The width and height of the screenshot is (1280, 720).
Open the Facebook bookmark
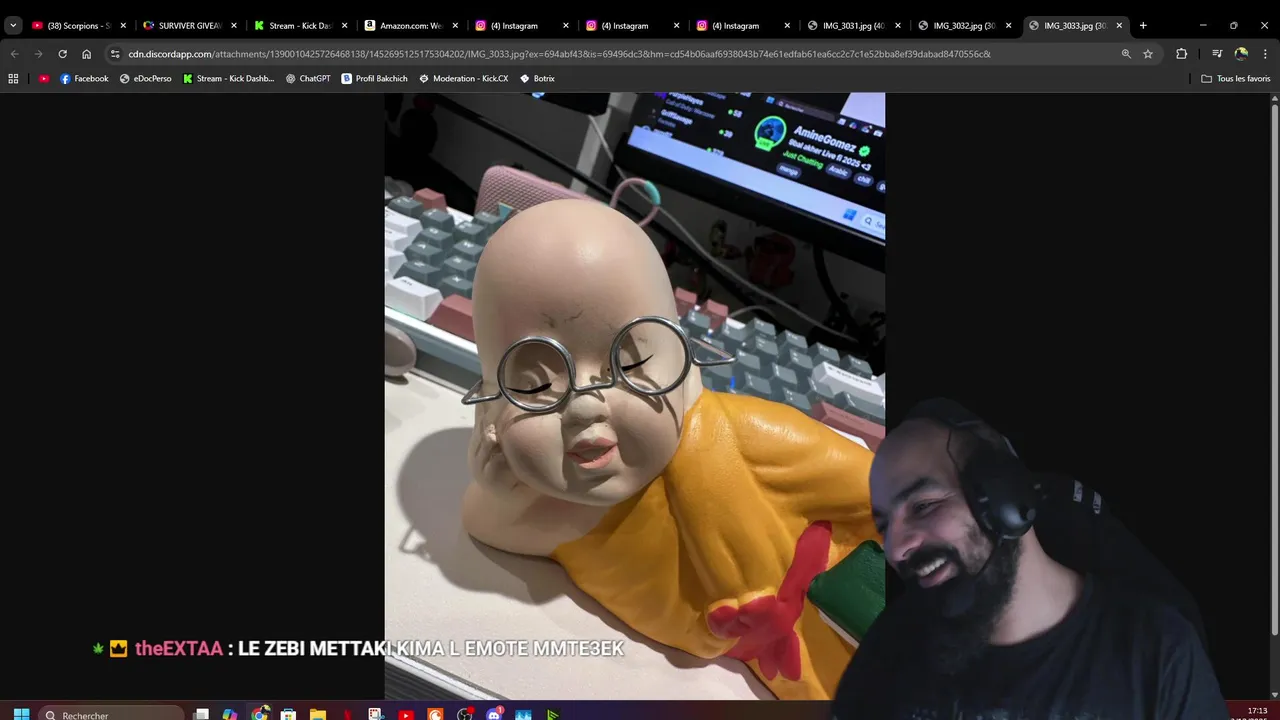(84, 78)
